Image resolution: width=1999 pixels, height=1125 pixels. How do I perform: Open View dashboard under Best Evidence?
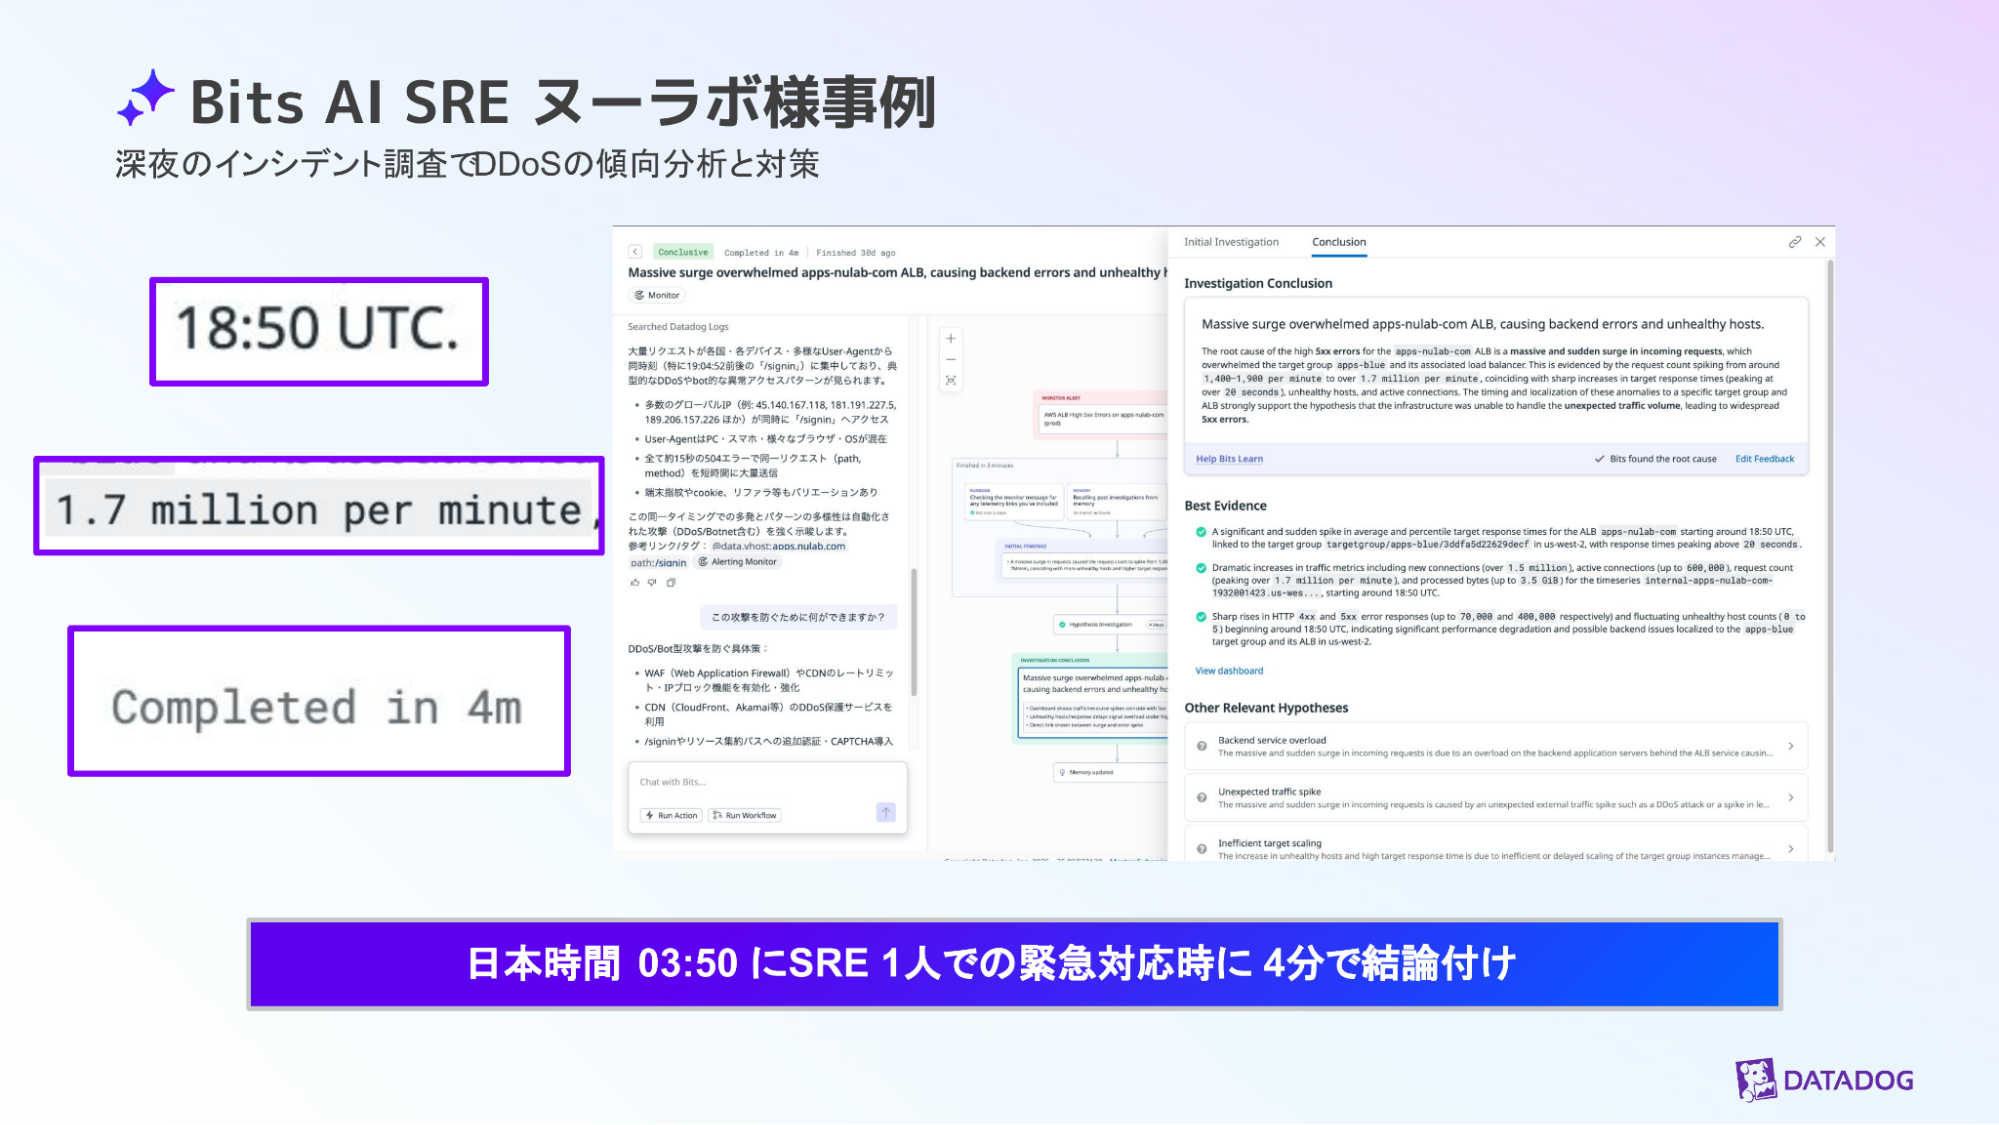click(1229, 670)
